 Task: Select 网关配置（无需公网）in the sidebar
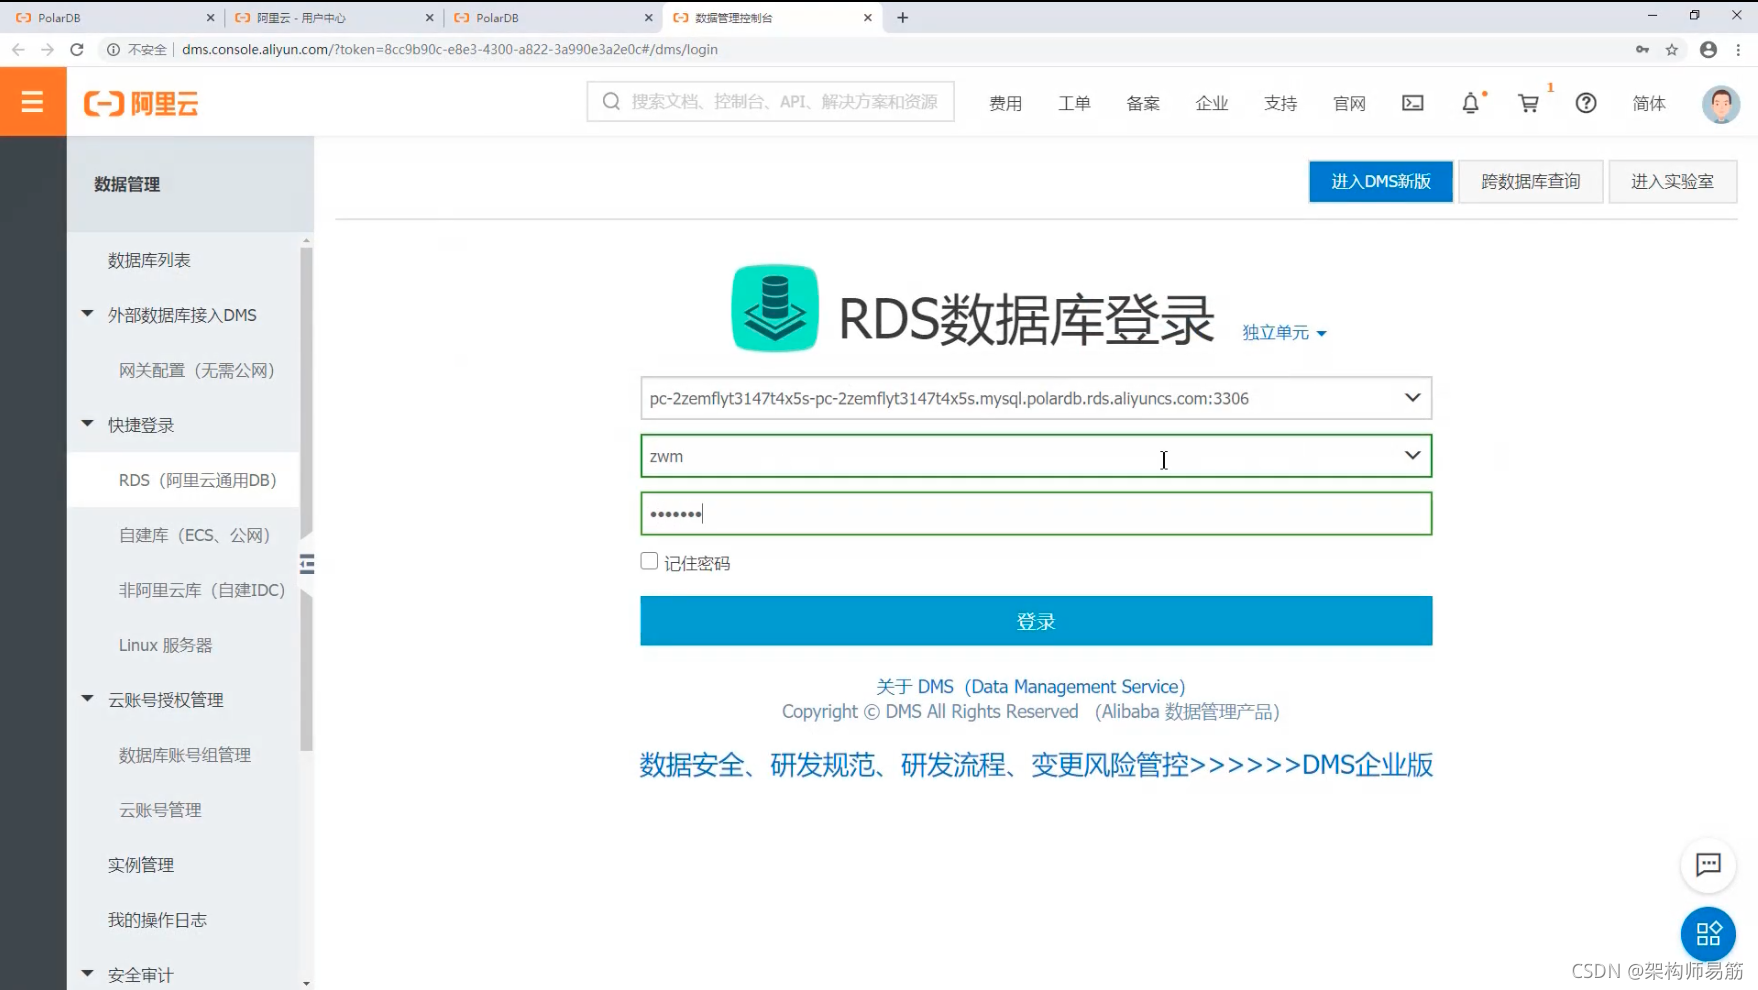197,370
